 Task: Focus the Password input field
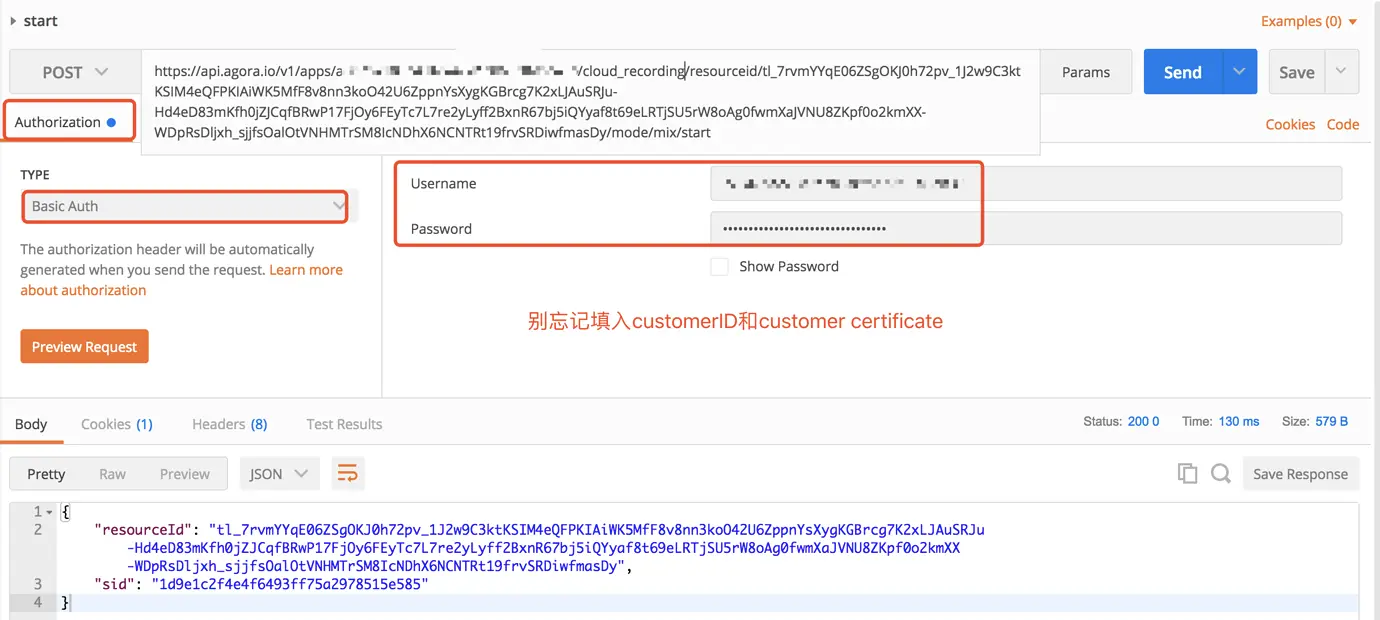pos(1026,228)
